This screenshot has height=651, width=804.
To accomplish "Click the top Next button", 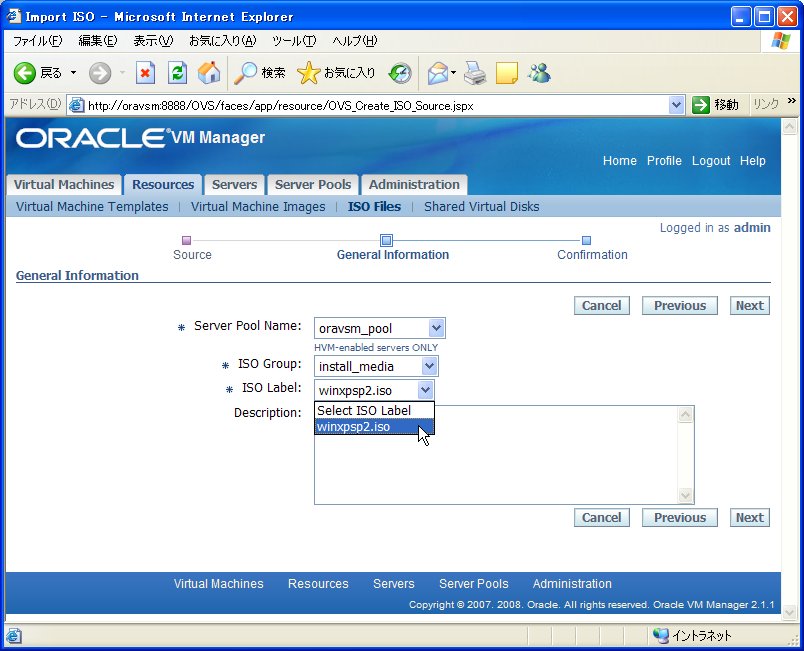I will tap(750, 306).
